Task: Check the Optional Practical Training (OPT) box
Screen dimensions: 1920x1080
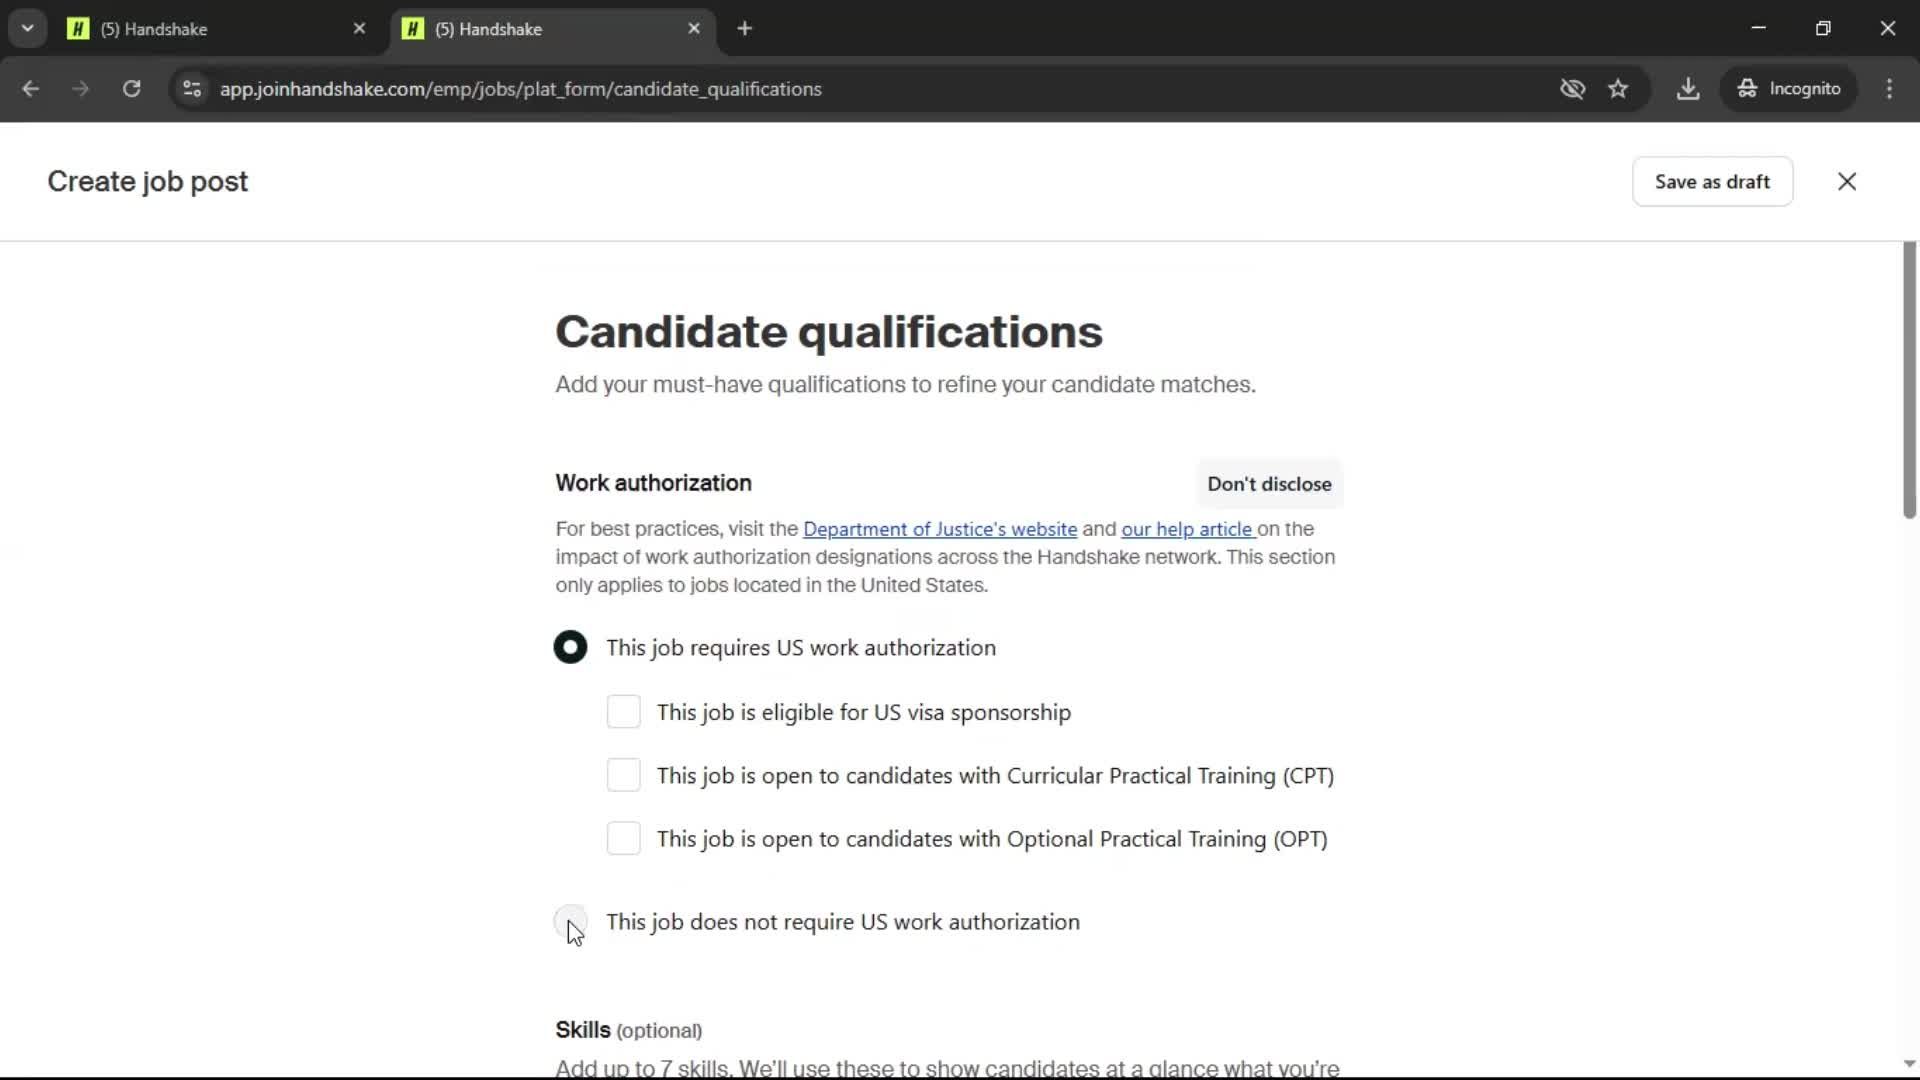Action: (x=623, y=838)
